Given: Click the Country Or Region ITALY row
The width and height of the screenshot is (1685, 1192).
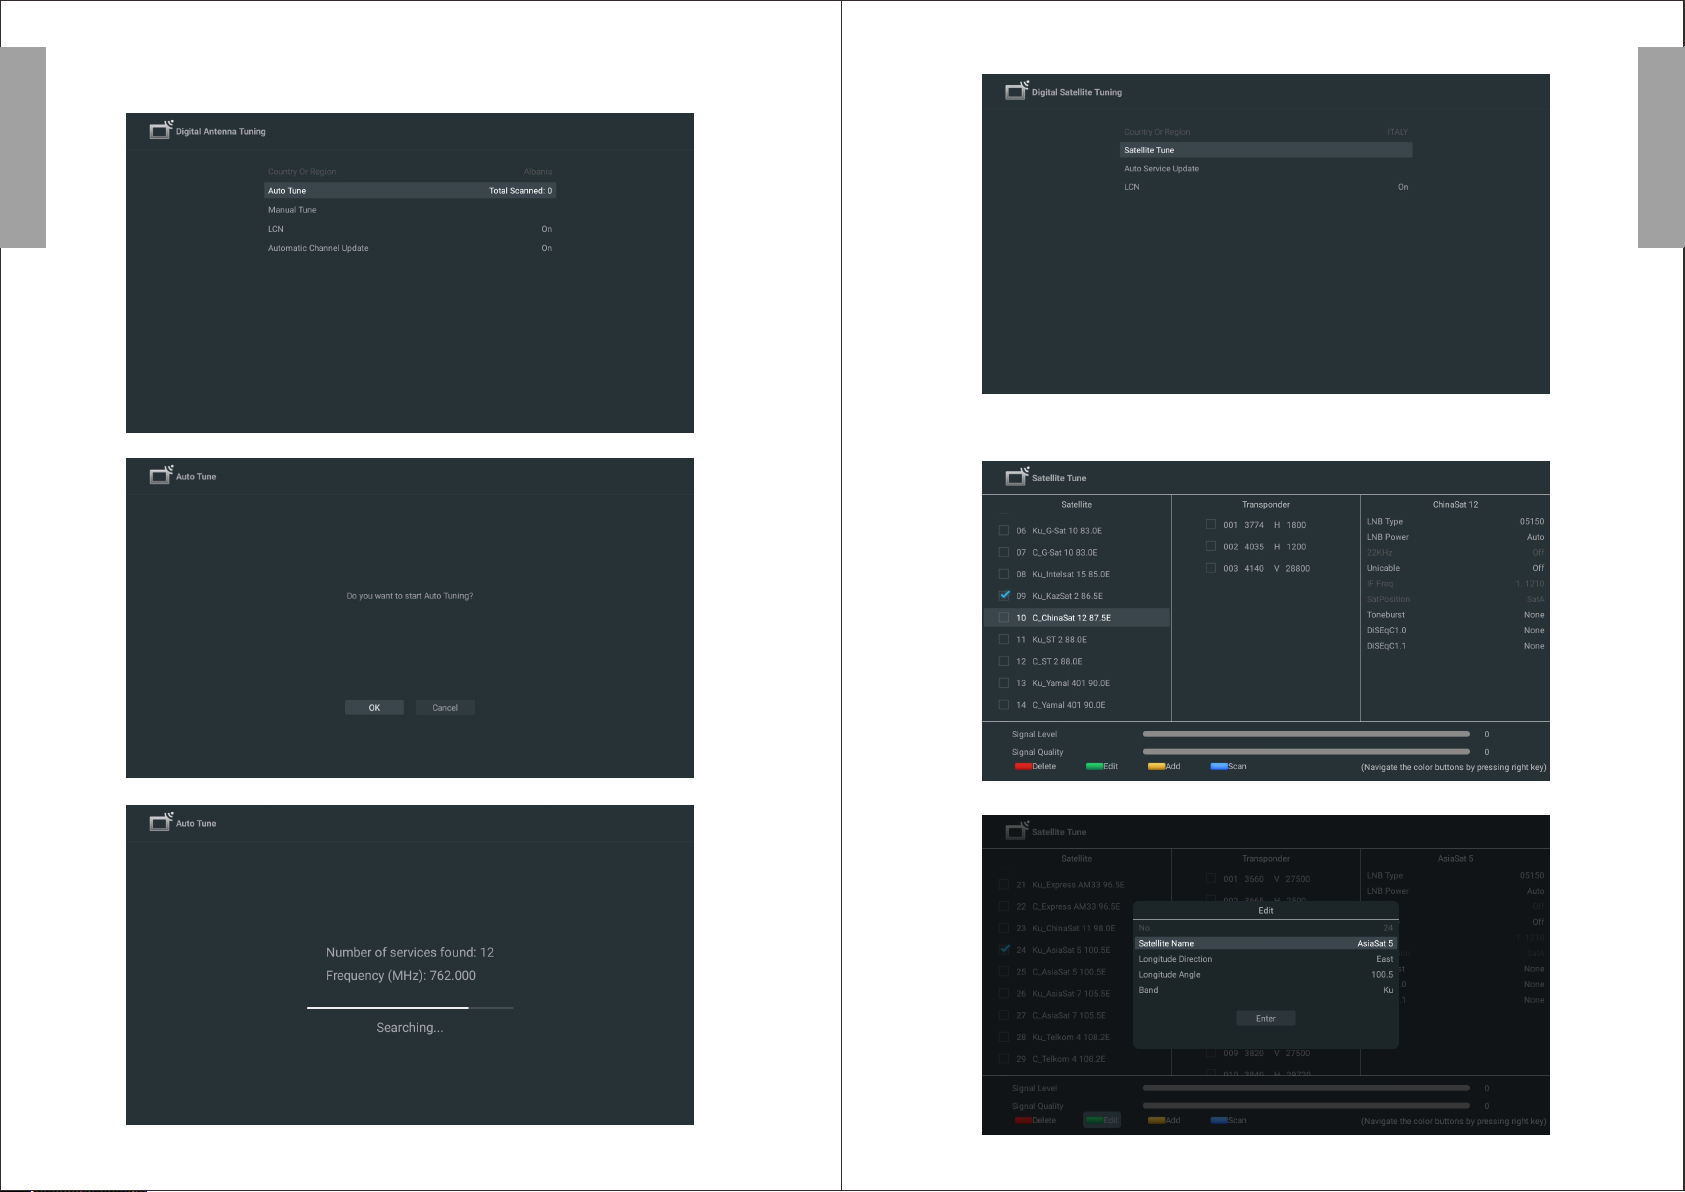Looking at the screenshot, I should tap(1266, 132).
